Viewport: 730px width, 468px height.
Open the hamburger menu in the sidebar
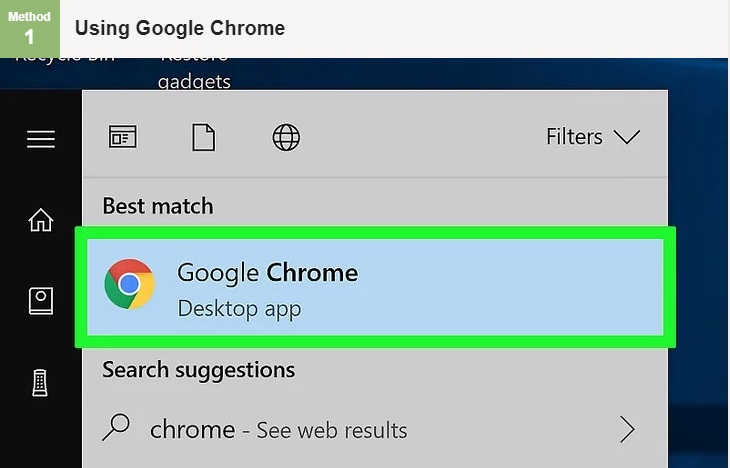(x=41, y=139)
